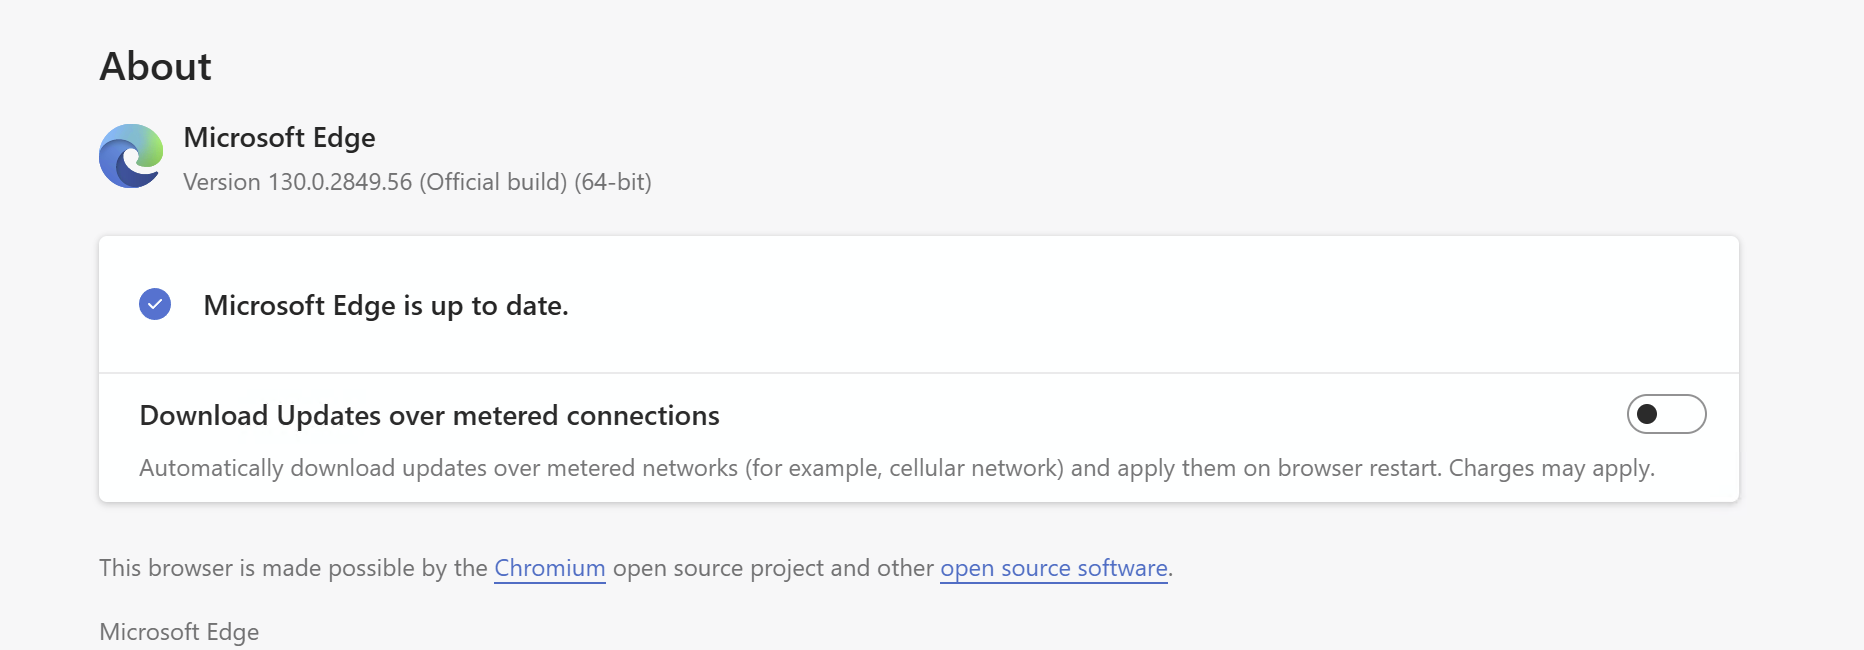Image resolution: width=1864 pixels, height=650 pixels.
Task: Open the Chromium link
Action: pyautogui.click(x=550, y=568)
